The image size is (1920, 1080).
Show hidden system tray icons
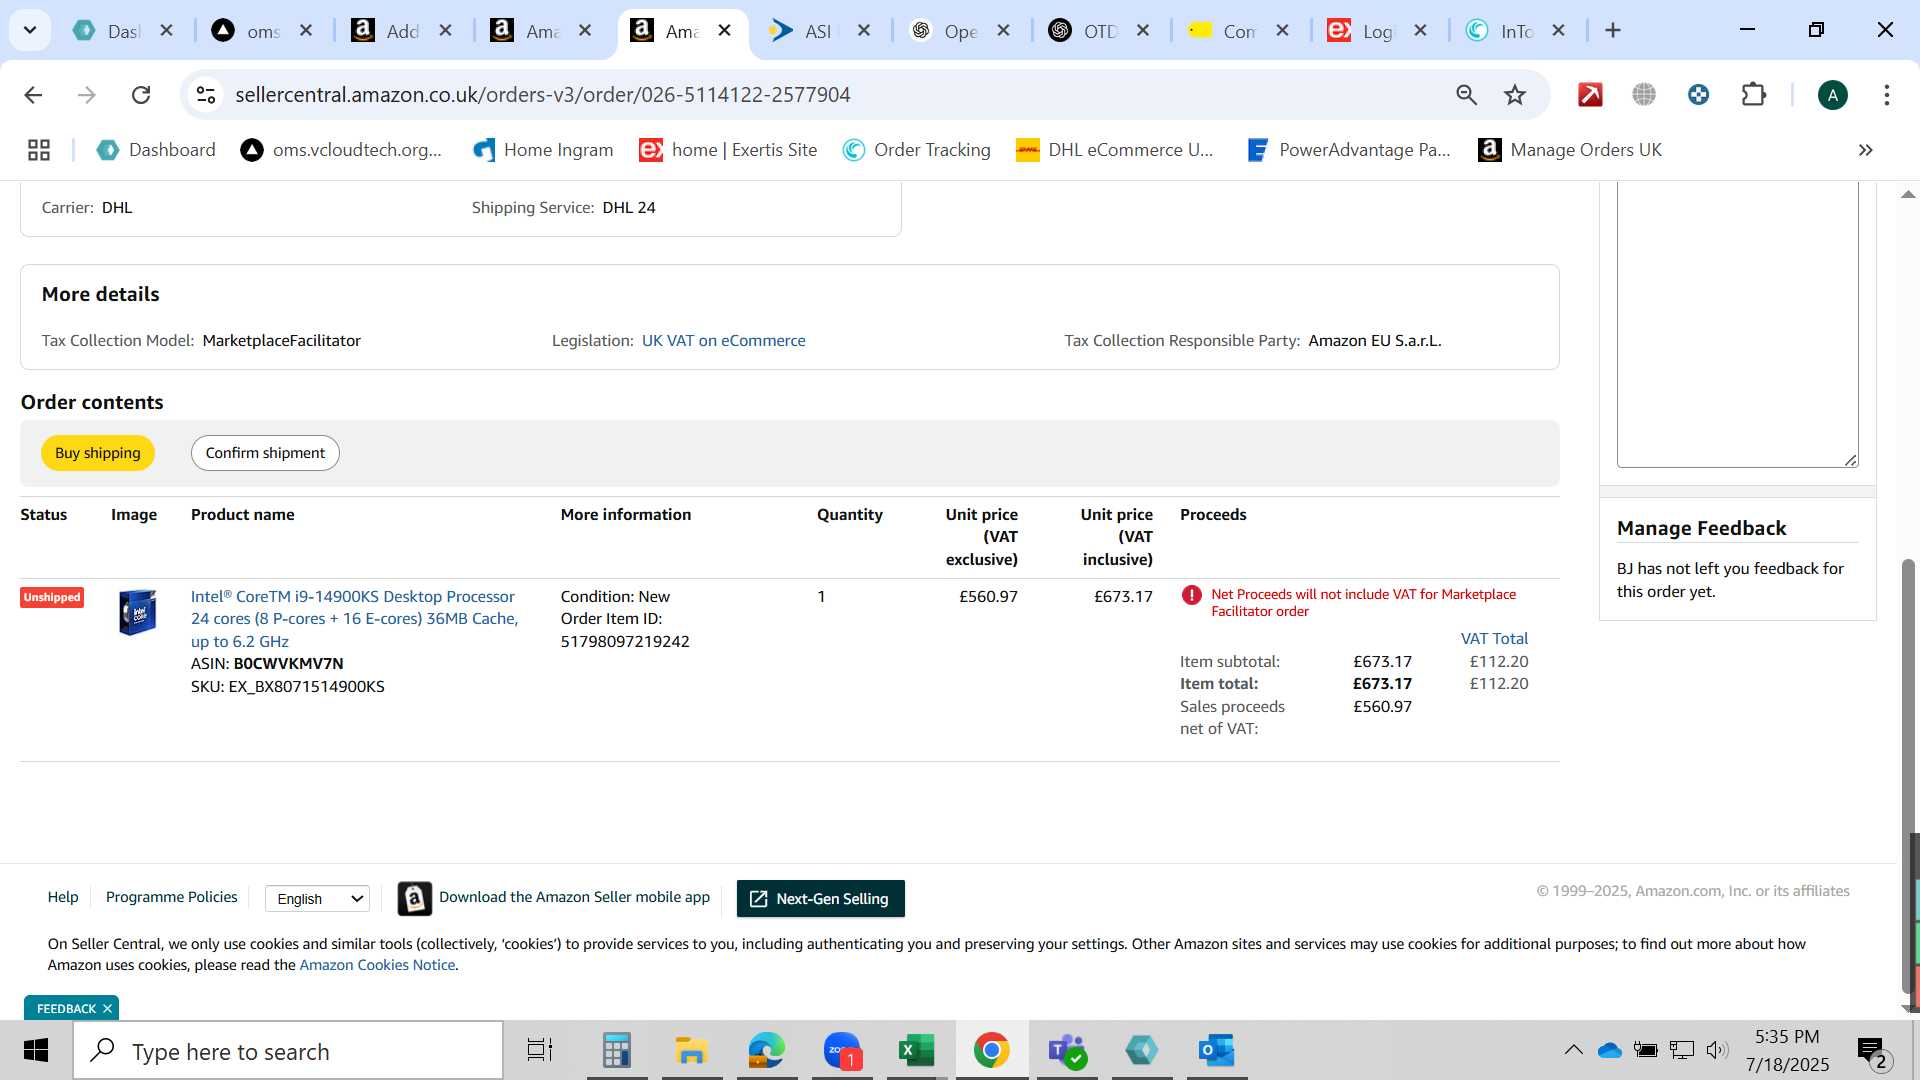[x=1573, y=1050]
